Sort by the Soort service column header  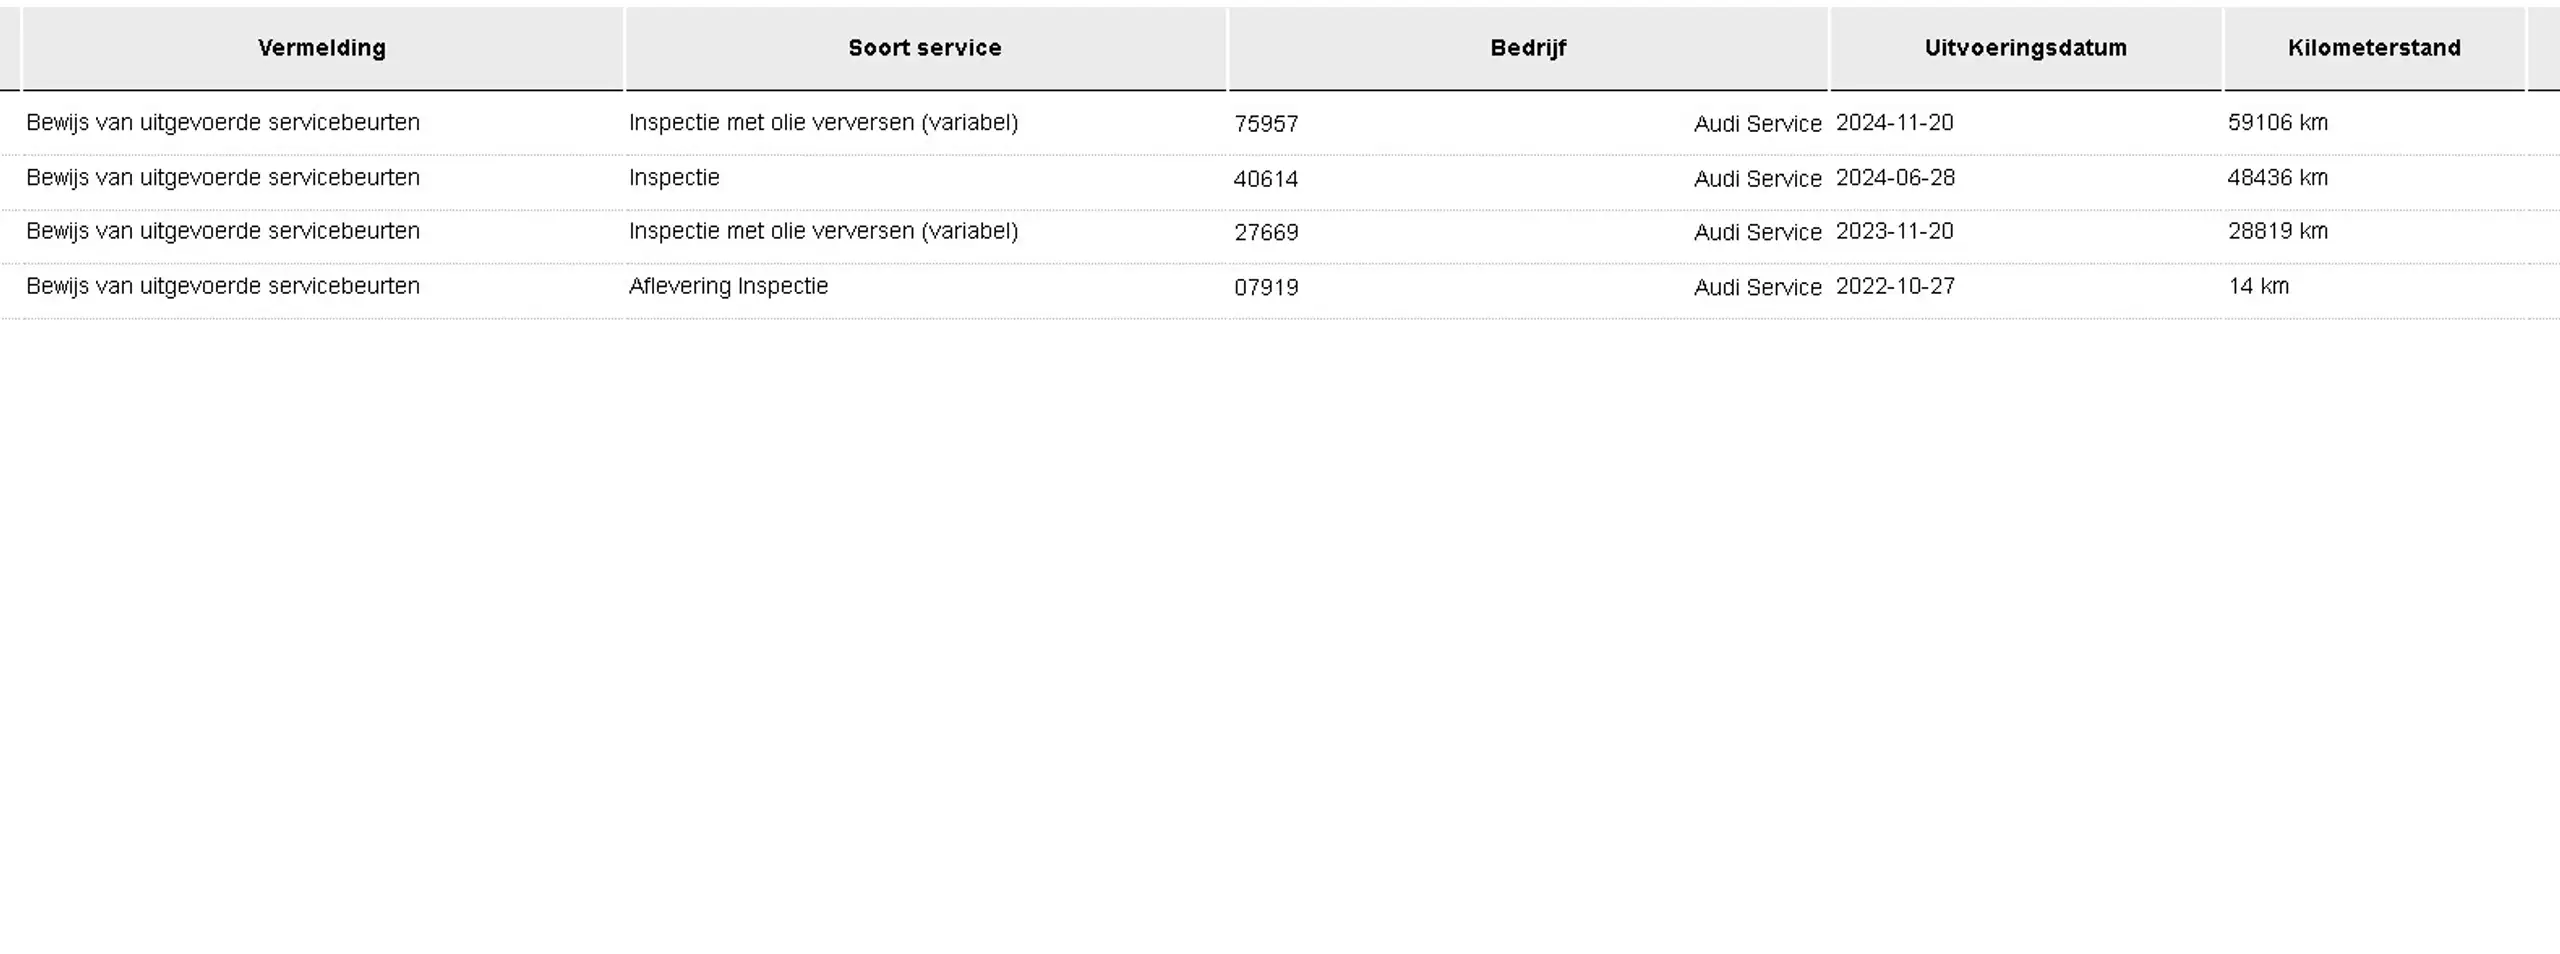pyautogui.click(x=925, y=48)
